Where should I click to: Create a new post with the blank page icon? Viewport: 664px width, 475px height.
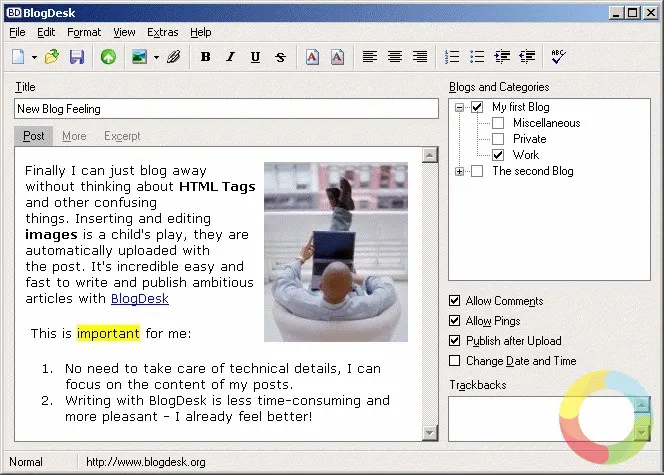coord(18,56)
